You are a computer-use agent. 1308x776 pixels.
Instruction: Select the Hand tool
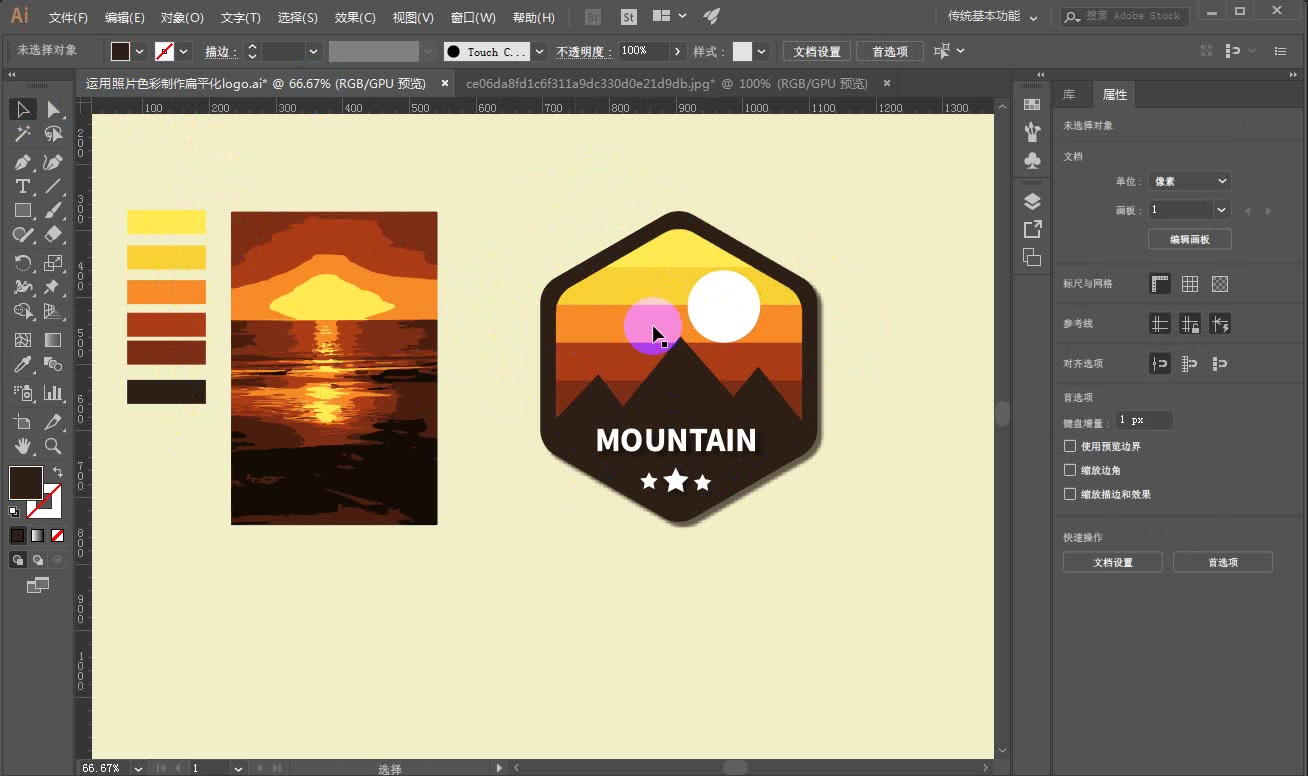pyautogui.click(x=22, y=446)
